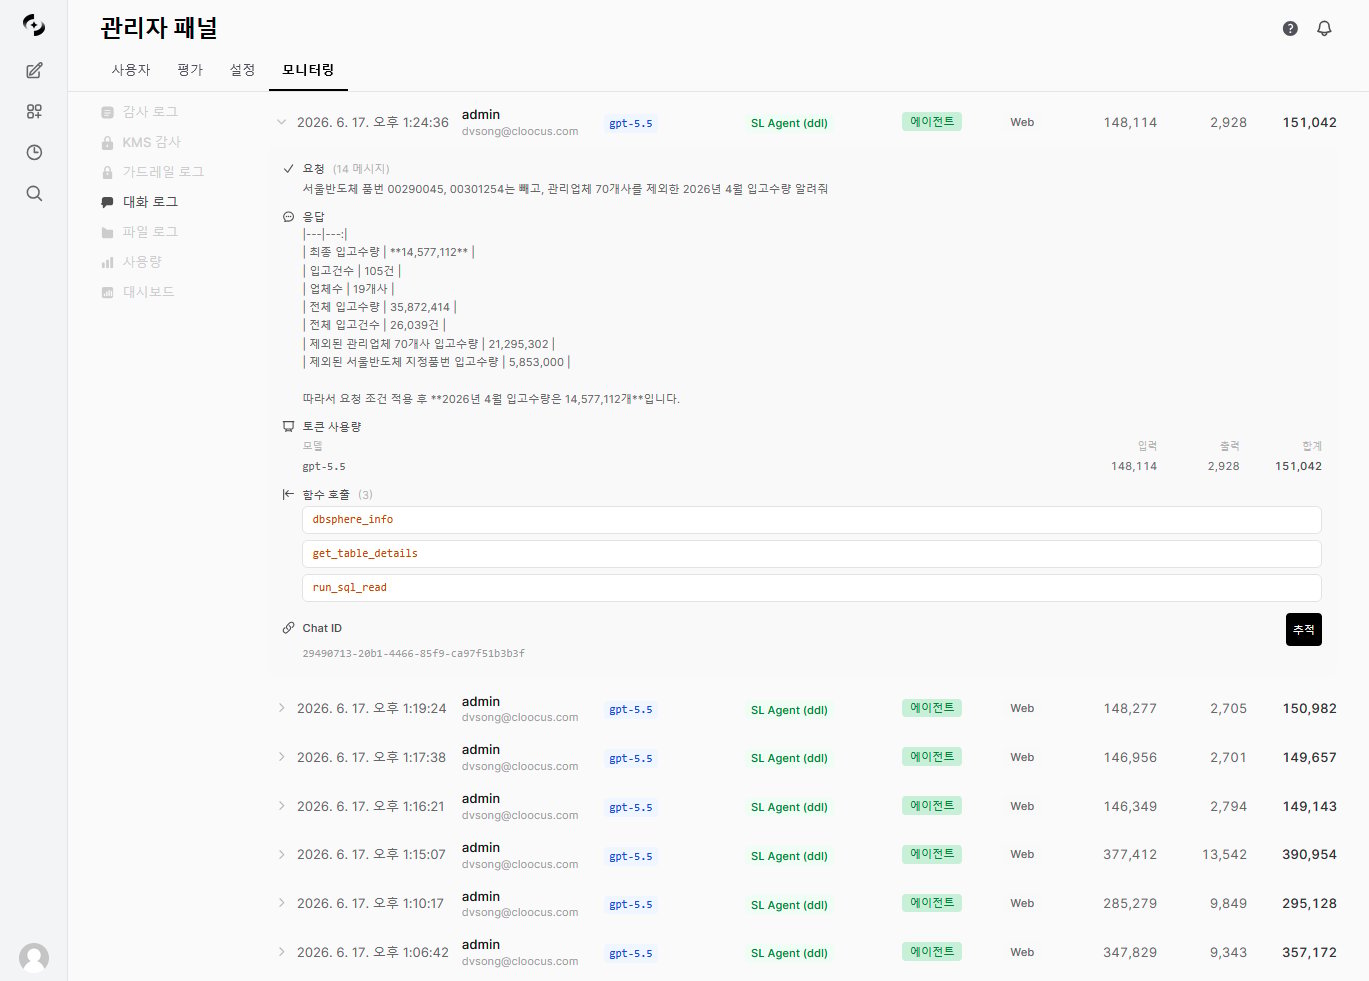This screenshot has width=1369, height=981.
Task: Expand the 1:17:38 log row
Action: [281, 757]
